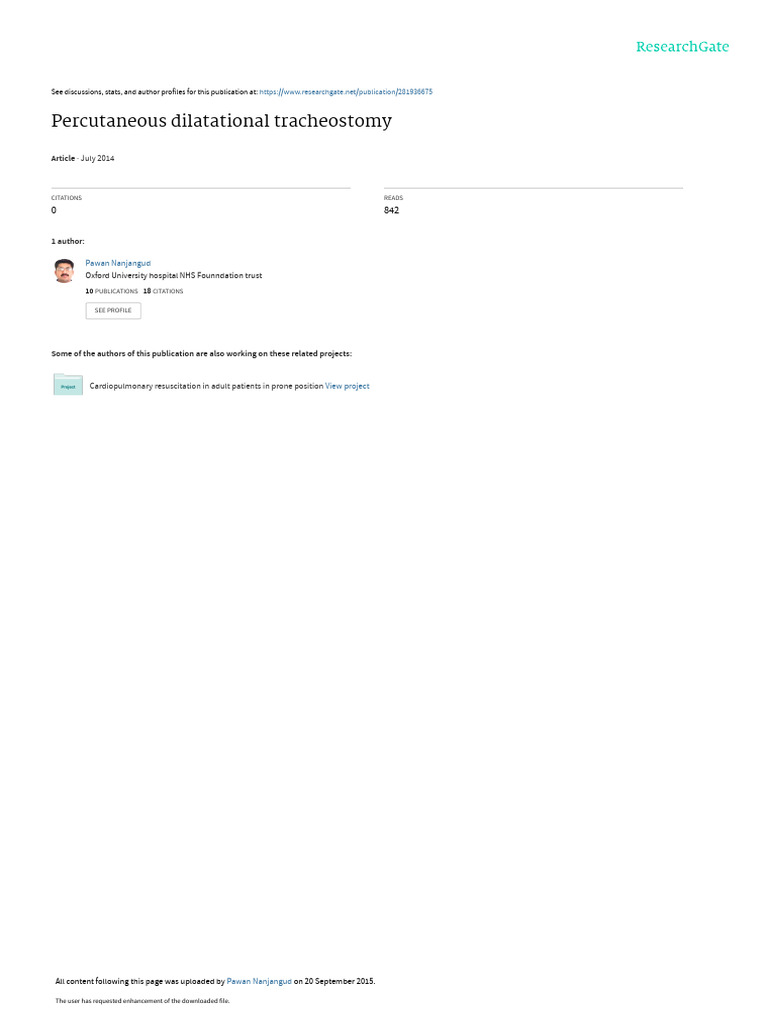Click the 1 author heading
The height and width of the screenshot is (1024, 768).
(x=67, y=241)
